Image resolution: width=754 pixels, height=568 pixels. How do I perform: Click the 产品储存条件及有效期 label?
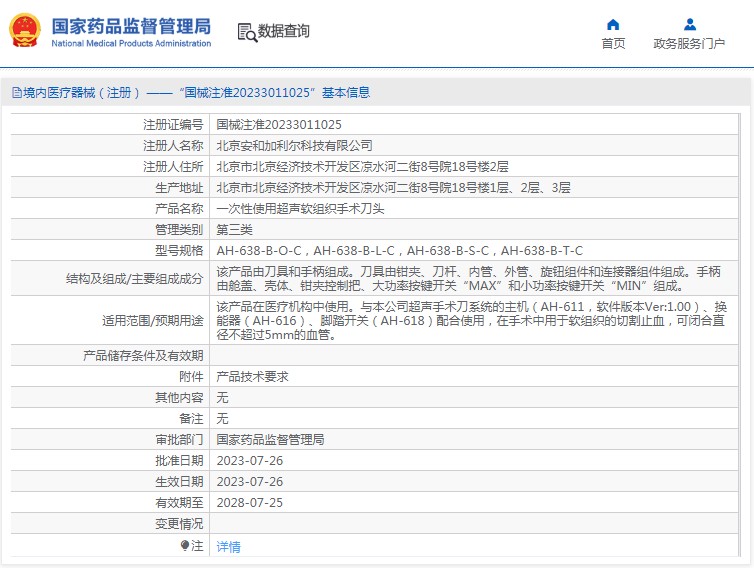pyautogui.click(x=143, y=355)
